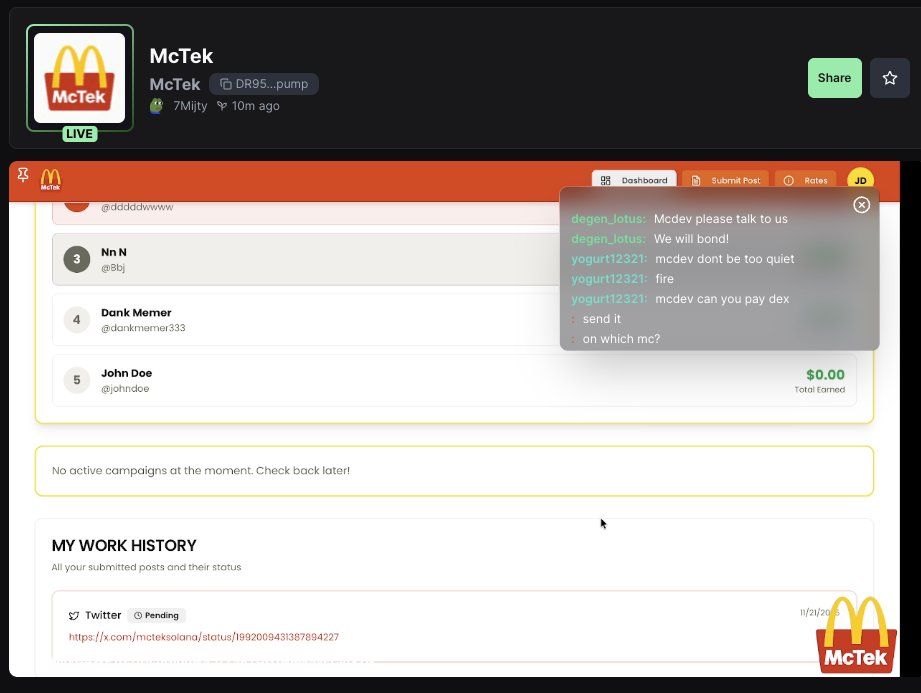921x693 pixels.
Task: Click the Dank Memer leaderboard entry
Action: [450, 318]
